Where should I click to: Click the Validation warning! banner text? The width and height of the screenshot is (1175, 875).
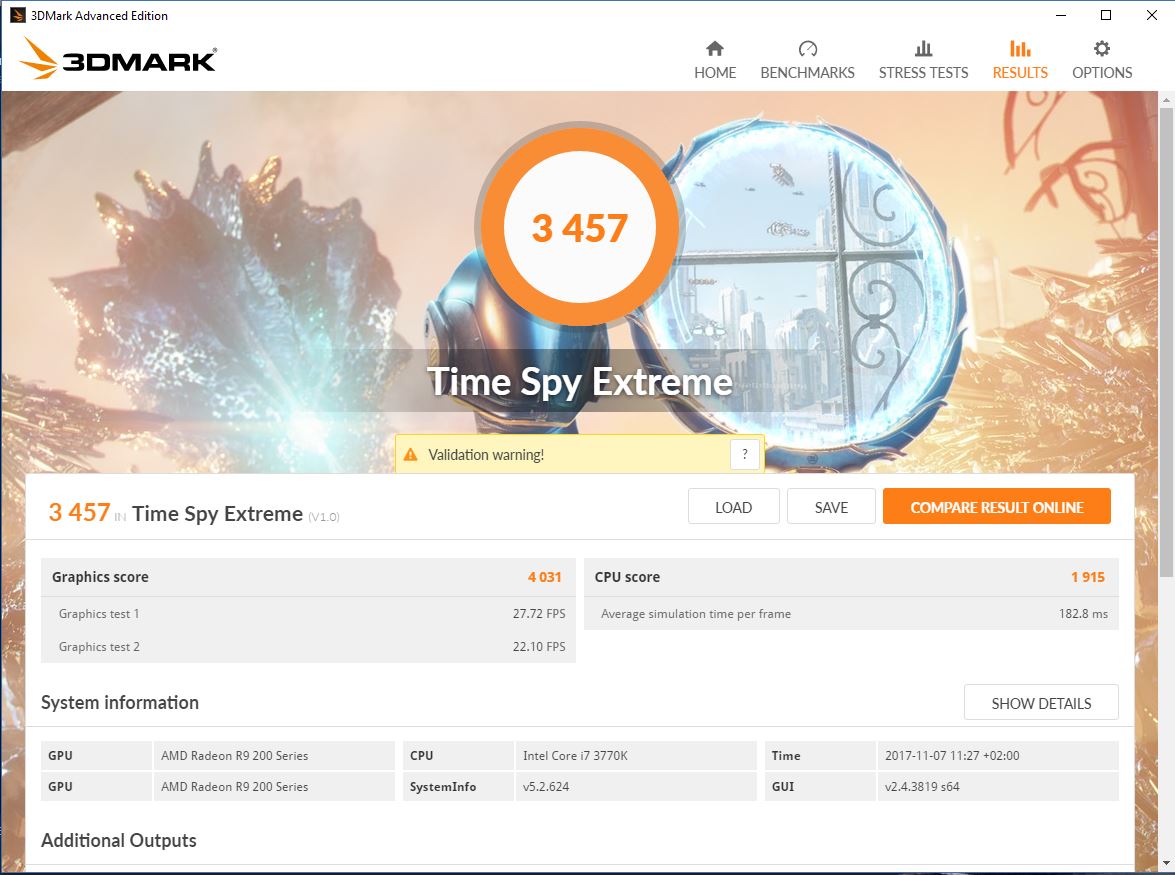[x=486, y=455]
